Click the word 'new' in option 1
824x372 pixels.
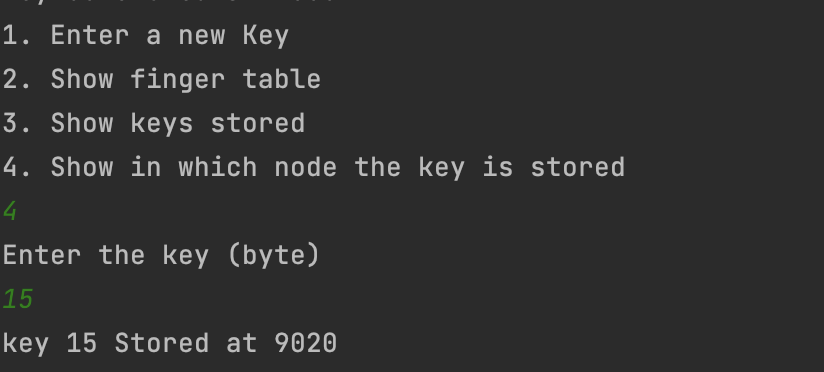tap(202, 37)
